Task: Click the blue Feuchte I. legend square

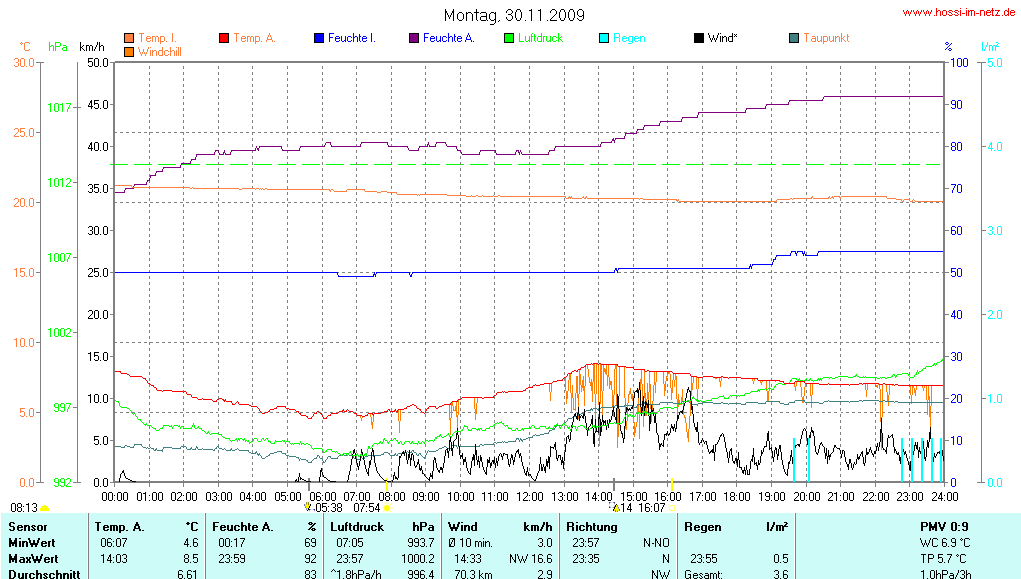Action: [x=319, y=38]
